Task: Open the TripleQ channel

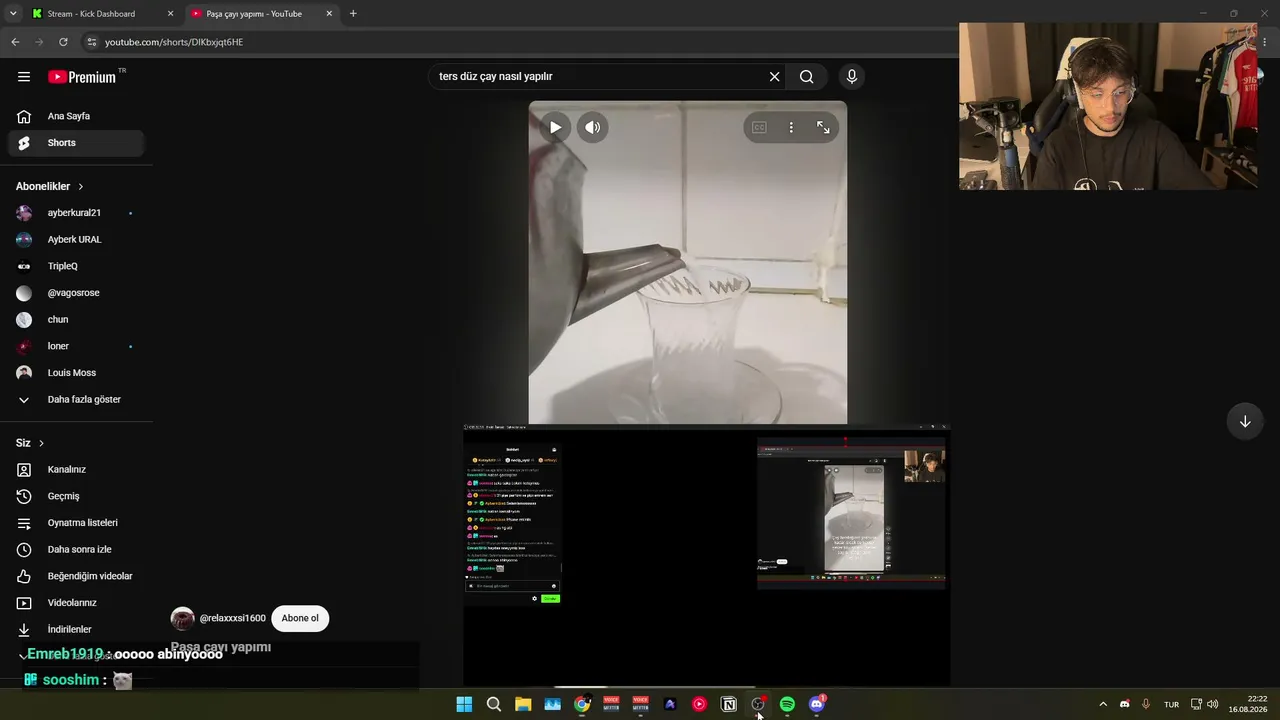Action: tap(76, 266)
